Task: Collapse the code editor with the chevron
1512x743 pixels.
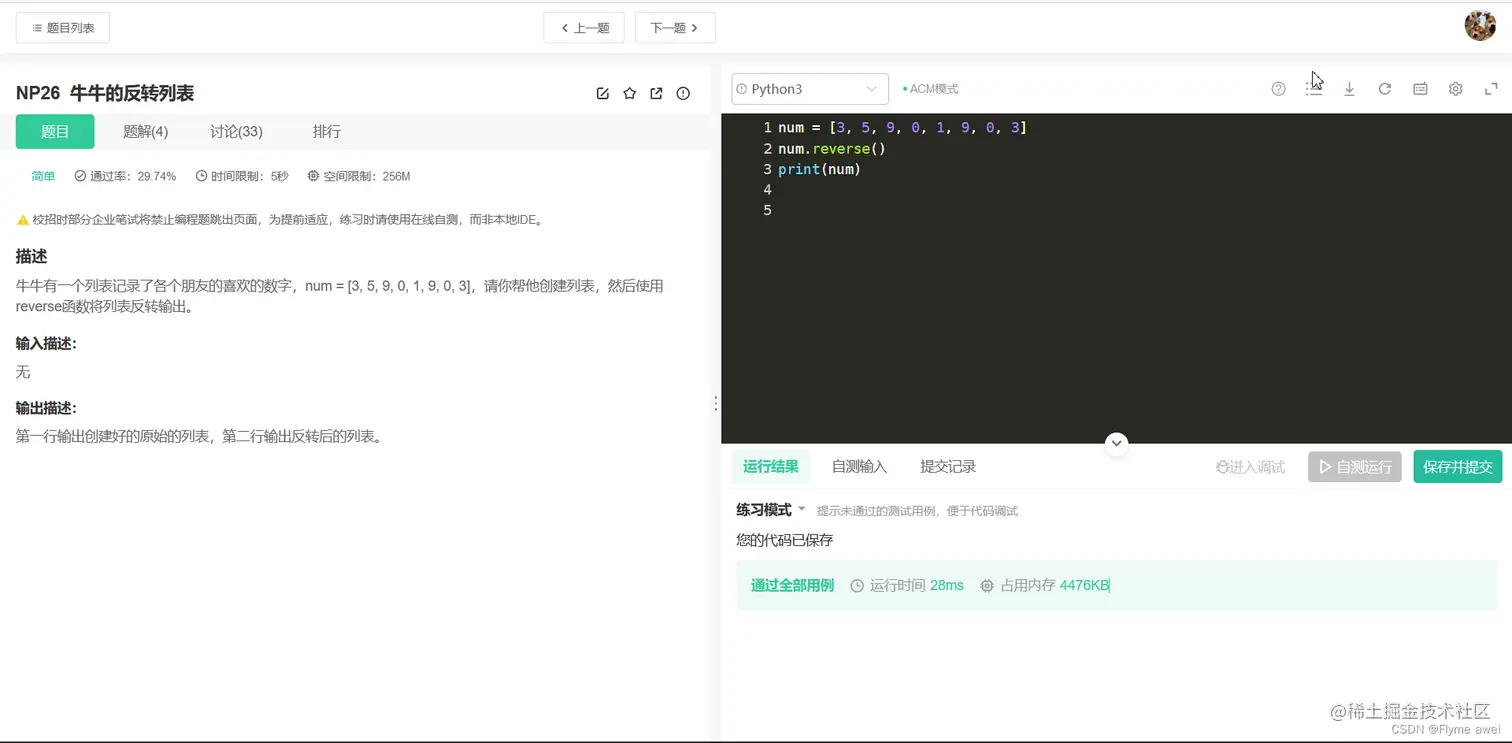Action: pyautogui.click(x=1116, y=443)
